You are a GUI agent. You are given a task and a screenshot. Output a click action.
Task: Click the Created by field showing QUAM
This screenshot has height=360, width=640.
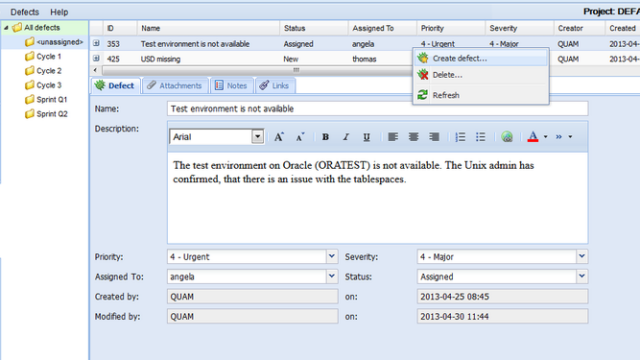tap(253, 296)
